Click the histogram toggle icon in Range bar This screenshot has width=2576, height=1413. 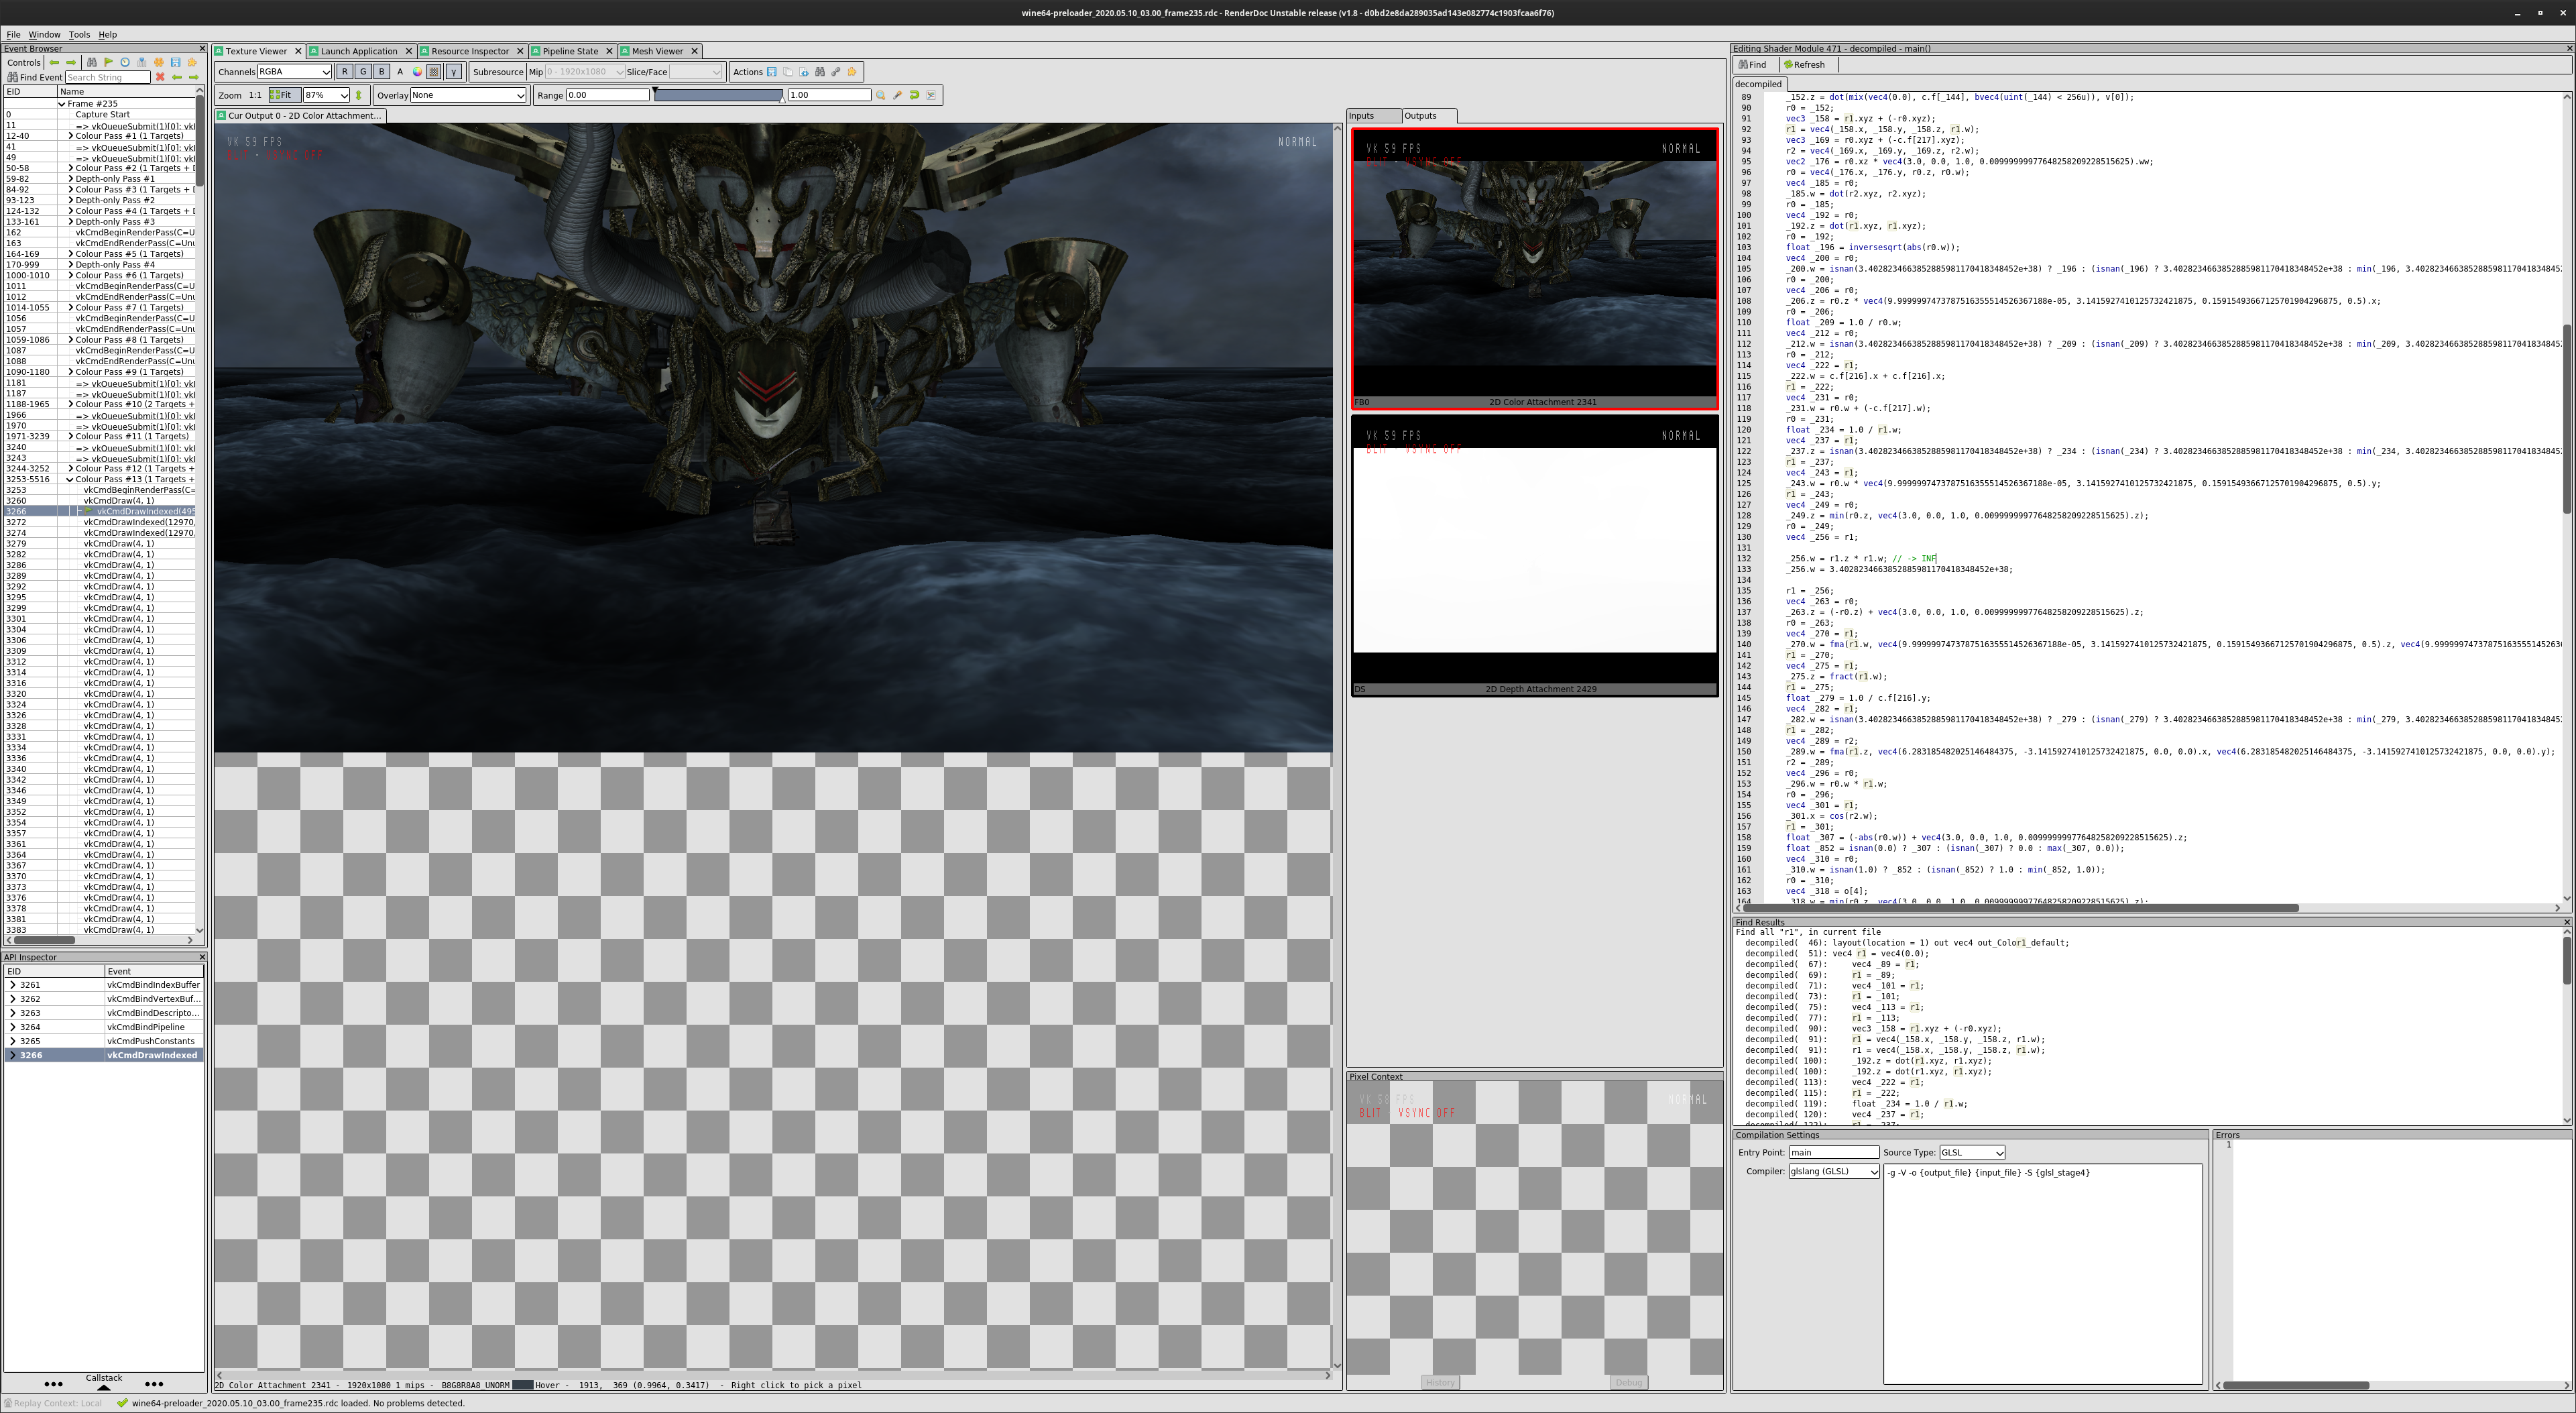pos(931,95)
